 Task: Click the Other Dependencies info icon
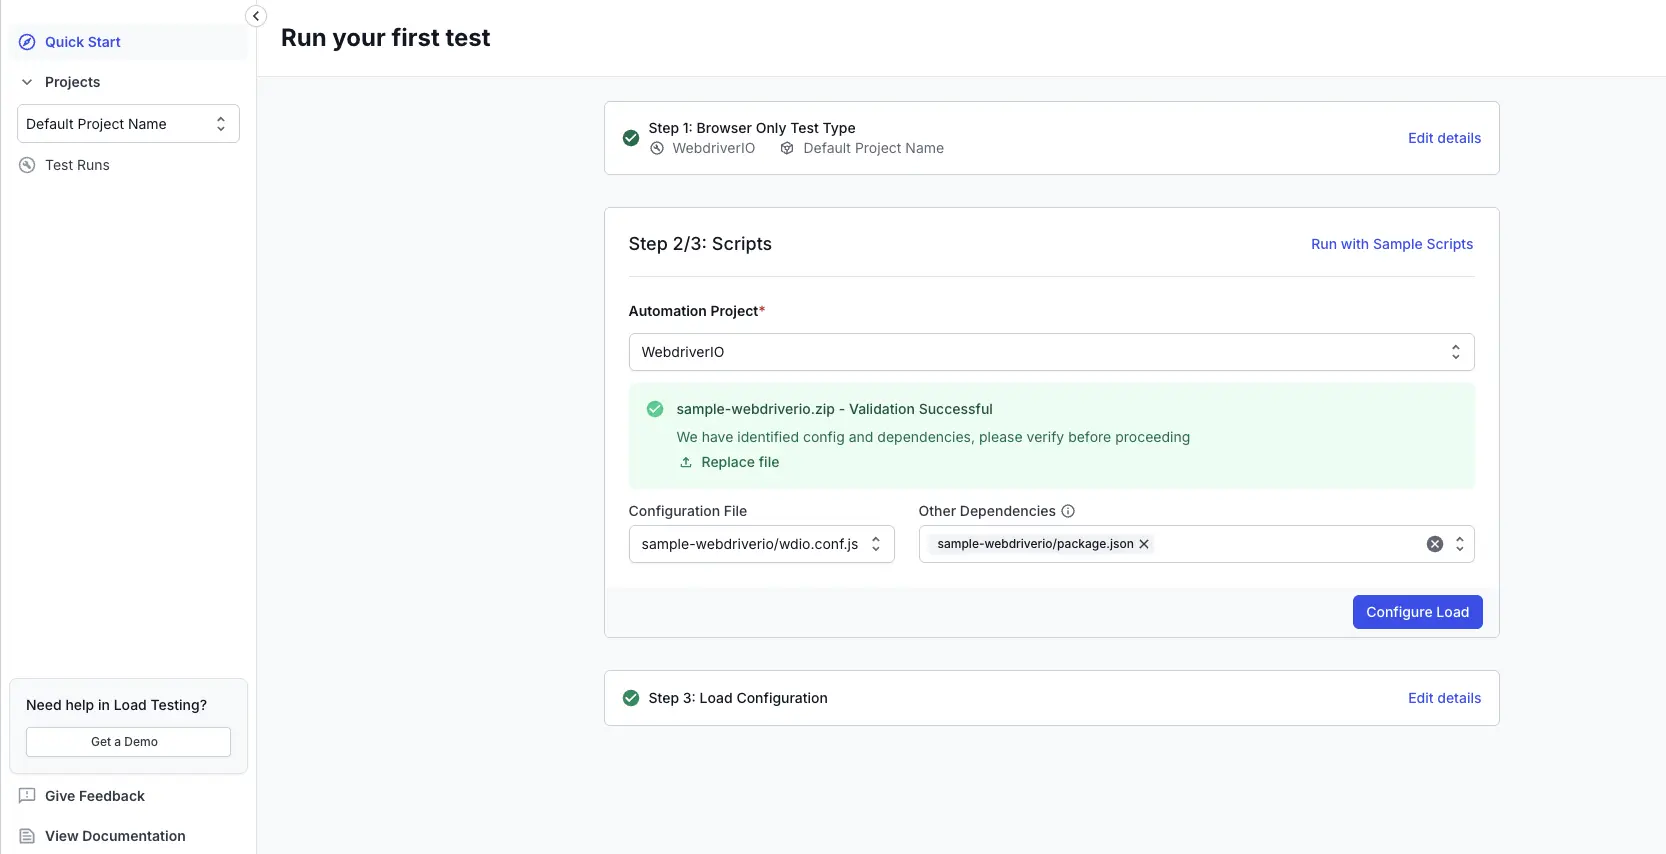click(1068, 511)
